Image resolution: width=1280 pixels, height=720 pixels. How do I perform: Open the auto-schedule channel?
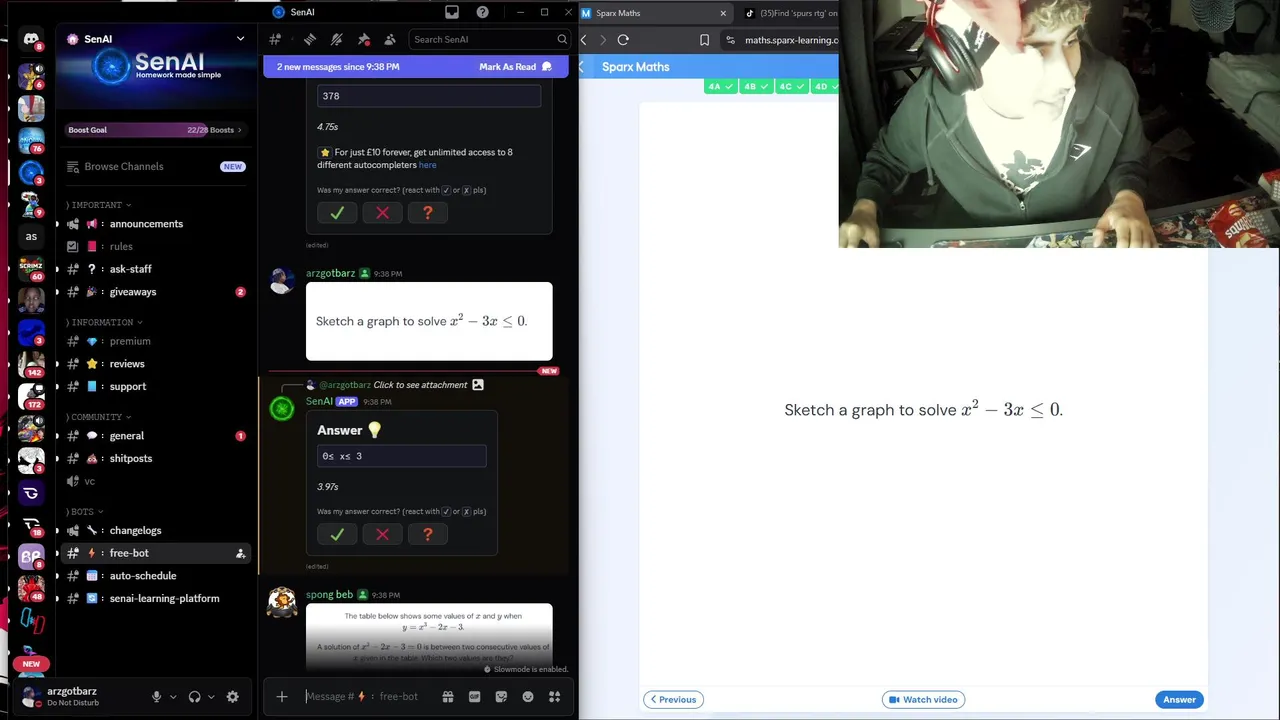pos(143,576)
